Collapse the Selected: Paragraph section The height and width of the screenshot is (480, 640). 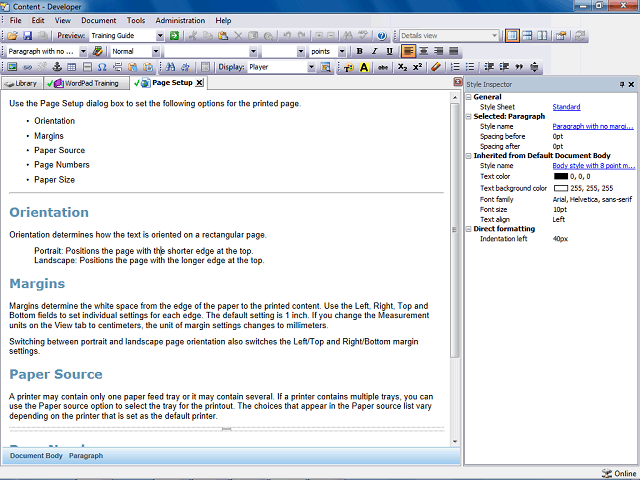469,117
